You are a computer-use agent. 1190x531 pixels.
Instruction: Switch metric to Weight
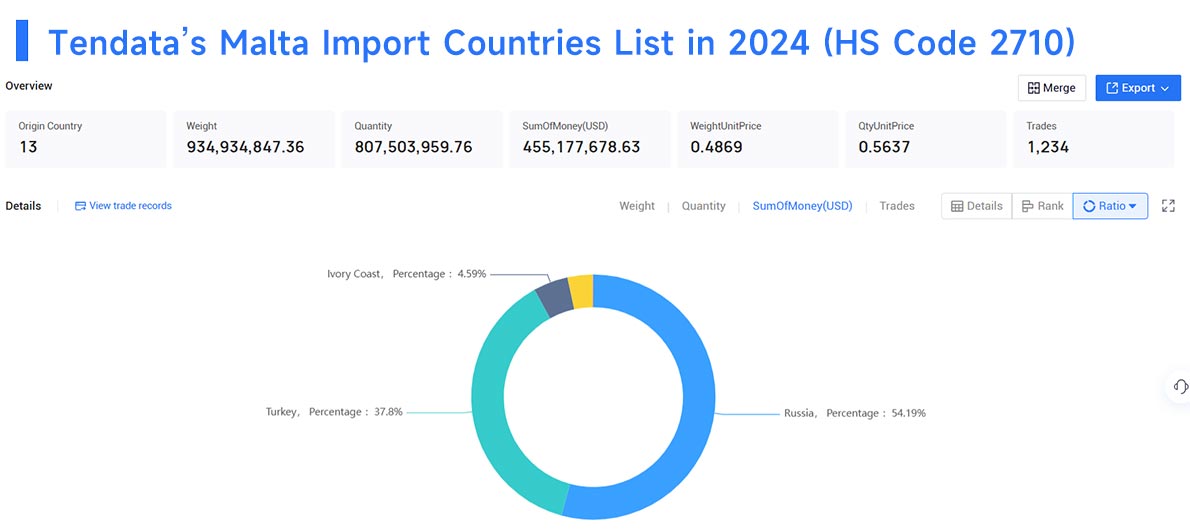click(x=637, y=206)
